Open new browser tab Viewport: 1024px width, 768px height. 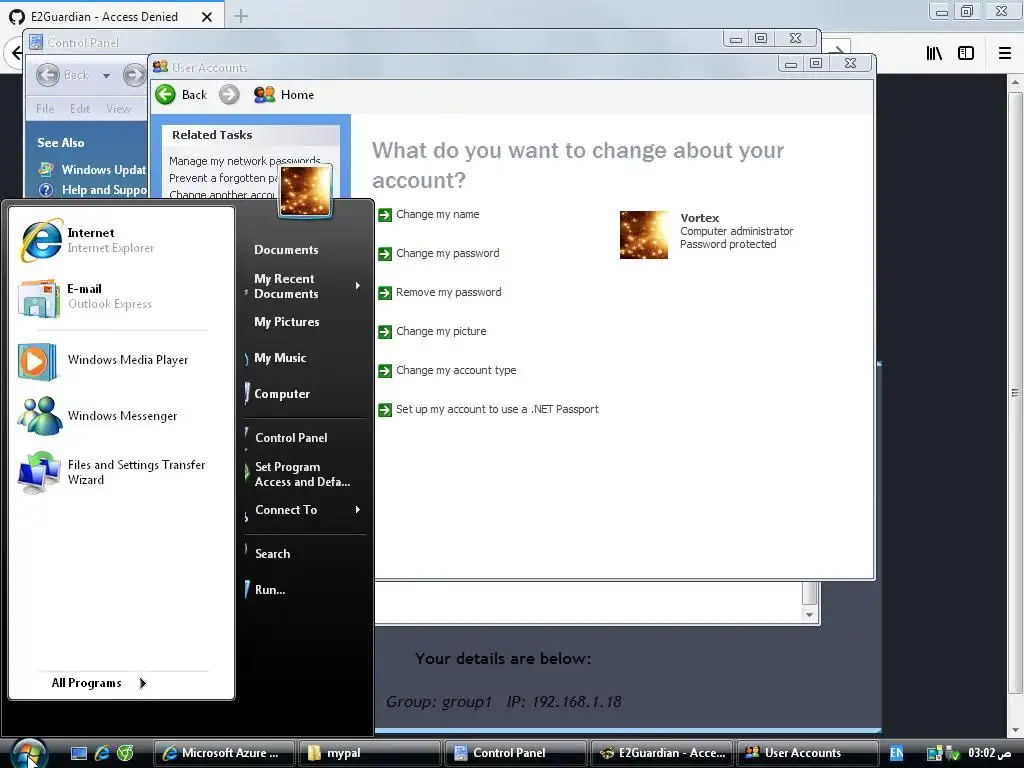[241, 16]
